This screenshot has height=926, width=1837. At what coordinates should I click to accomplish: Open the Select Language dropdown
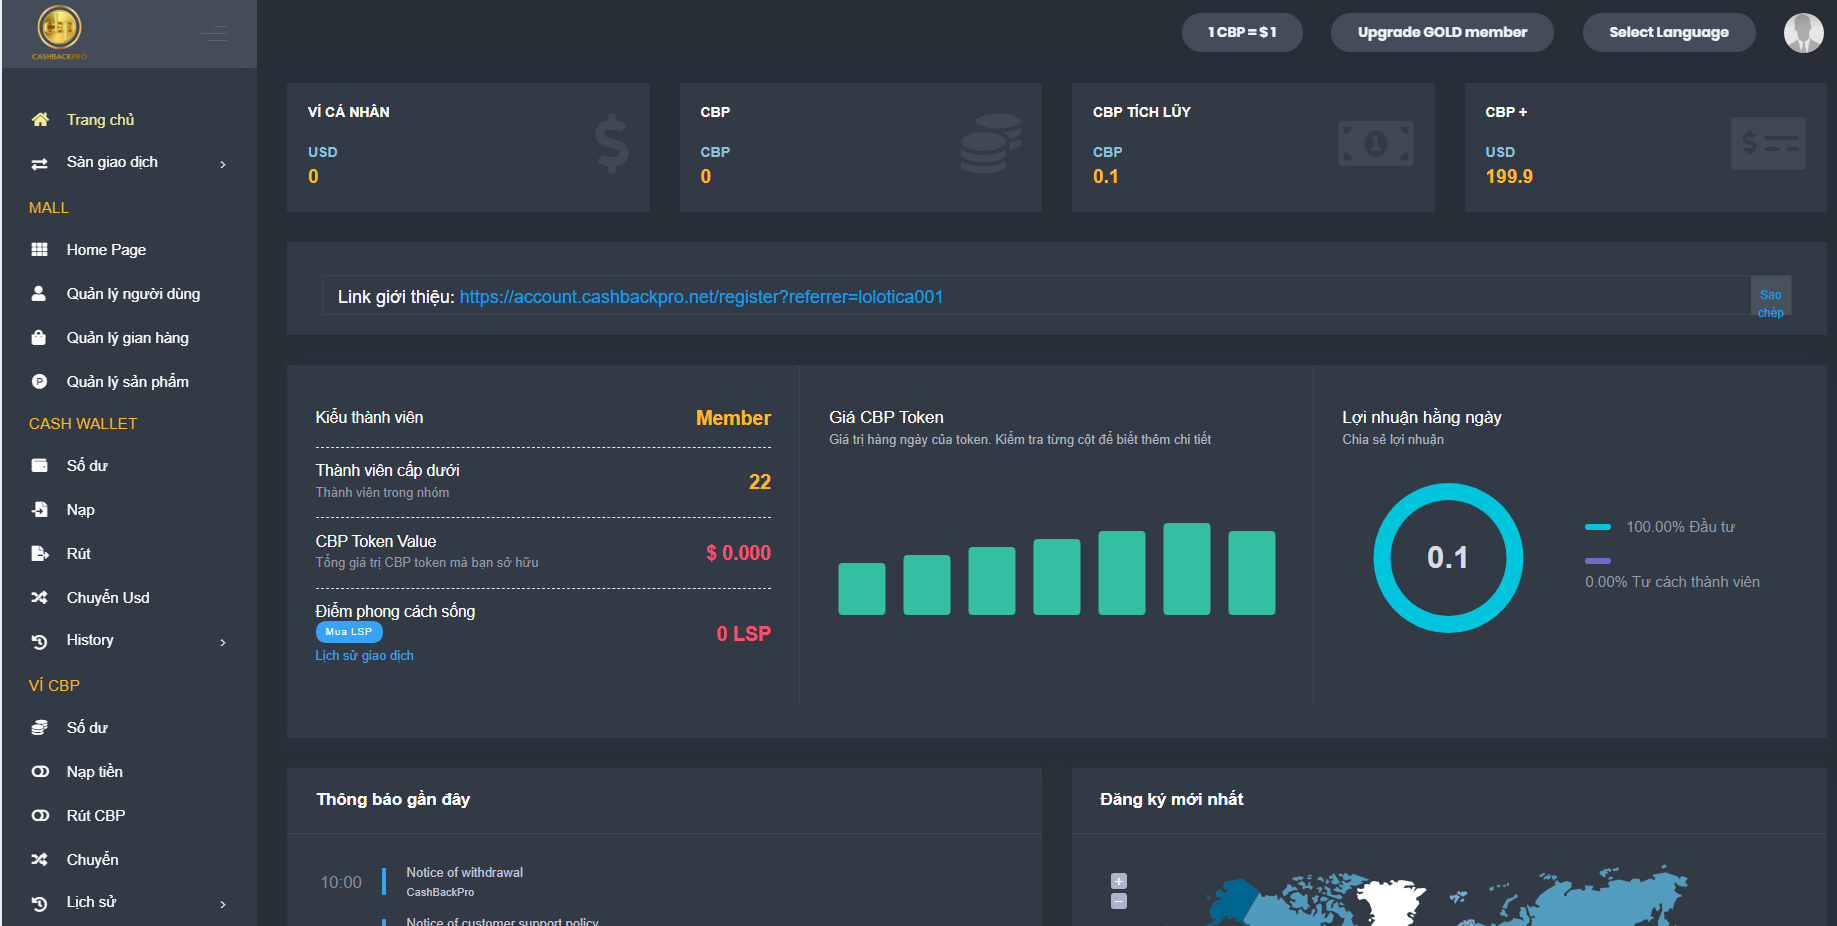pyautogui.click(x=1668, y=32)
